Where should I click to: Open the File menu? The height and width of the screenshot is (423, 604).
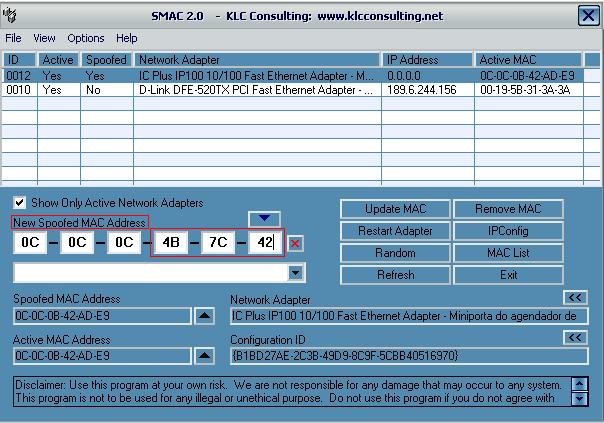tap(13, 38)
